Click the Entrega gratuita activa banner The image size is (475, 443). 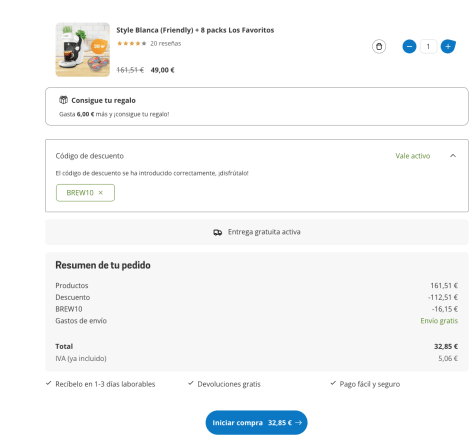(x=257, y=232)
